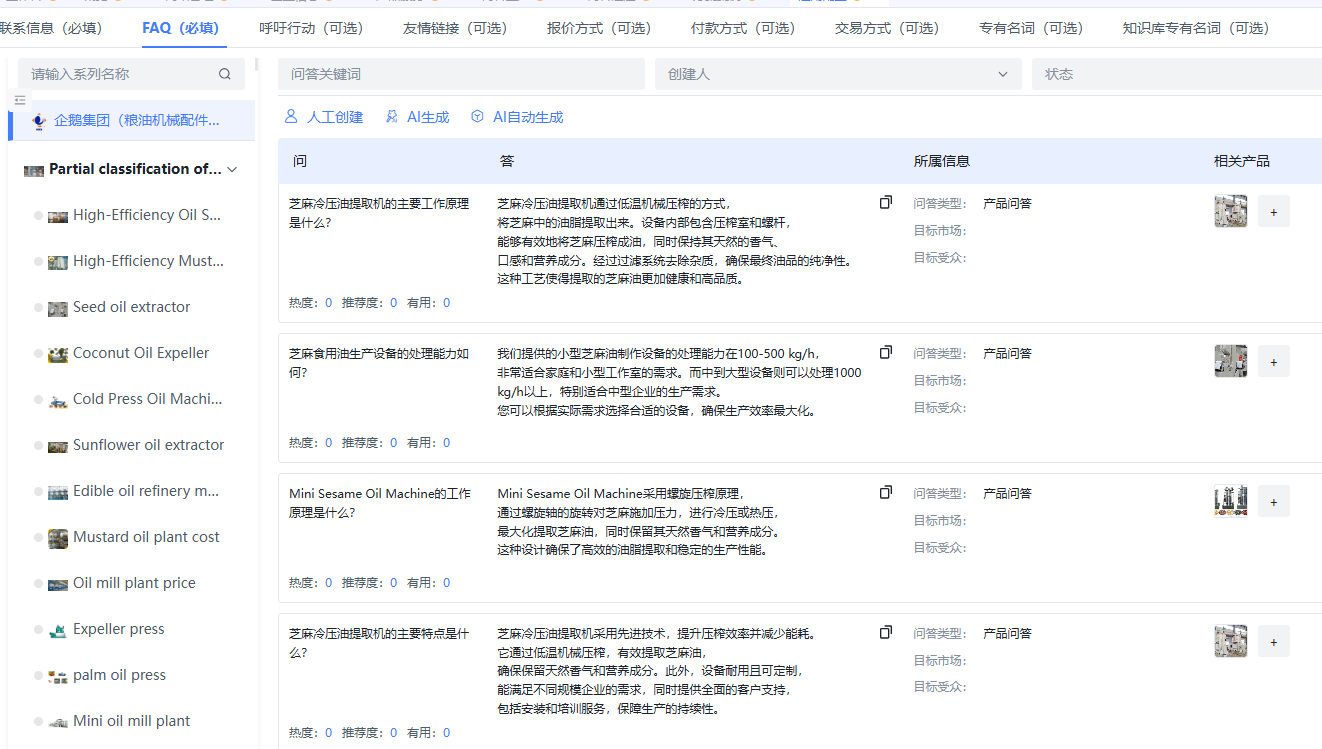Screen dimensions: 1322x749
Task: Select palm oil press in series list
Action: pos(119,675)
